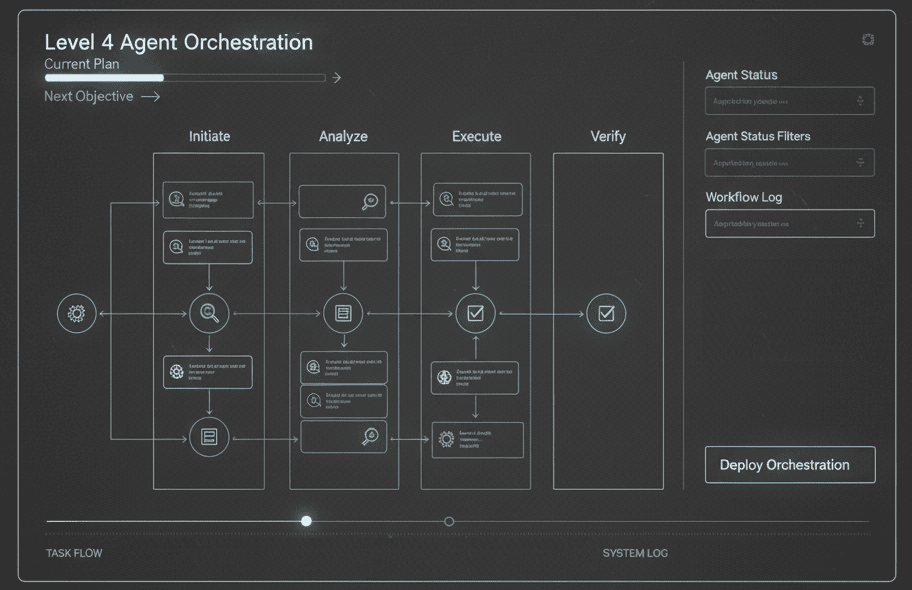This screenshot has width=912, height=590.
Task: Click the document circle node in Analyze column
Action: tap(343, 314)
